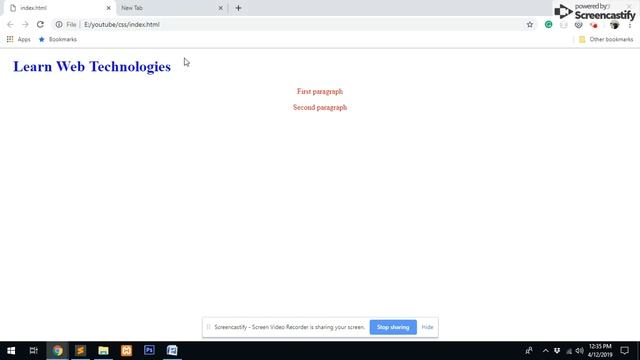Open Chrome from the taskbar

[x=58, y=351]
